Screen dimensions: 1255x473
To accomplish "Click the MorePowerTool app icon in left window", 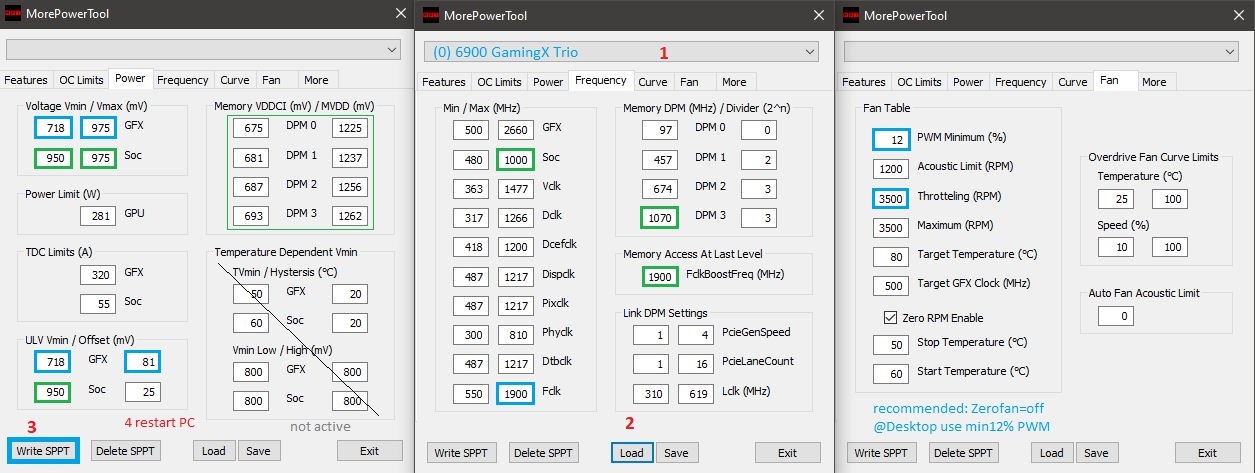I will coord(13,14).
